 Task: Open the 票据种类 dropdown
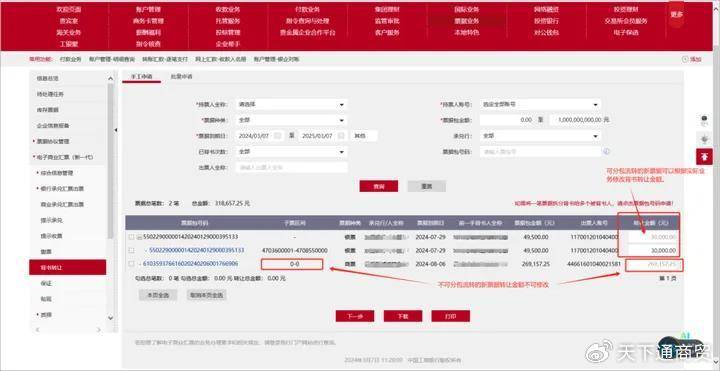(x=291, y=120)
